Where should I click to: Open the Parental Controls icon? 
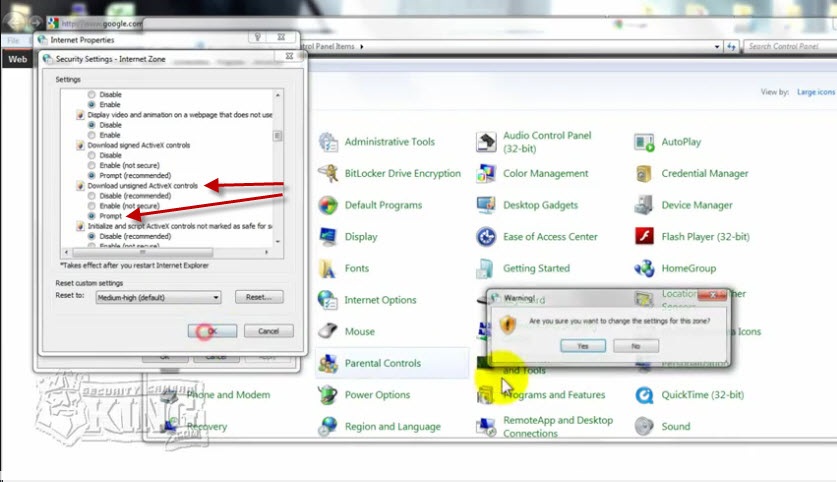click(x=328, y=364)
